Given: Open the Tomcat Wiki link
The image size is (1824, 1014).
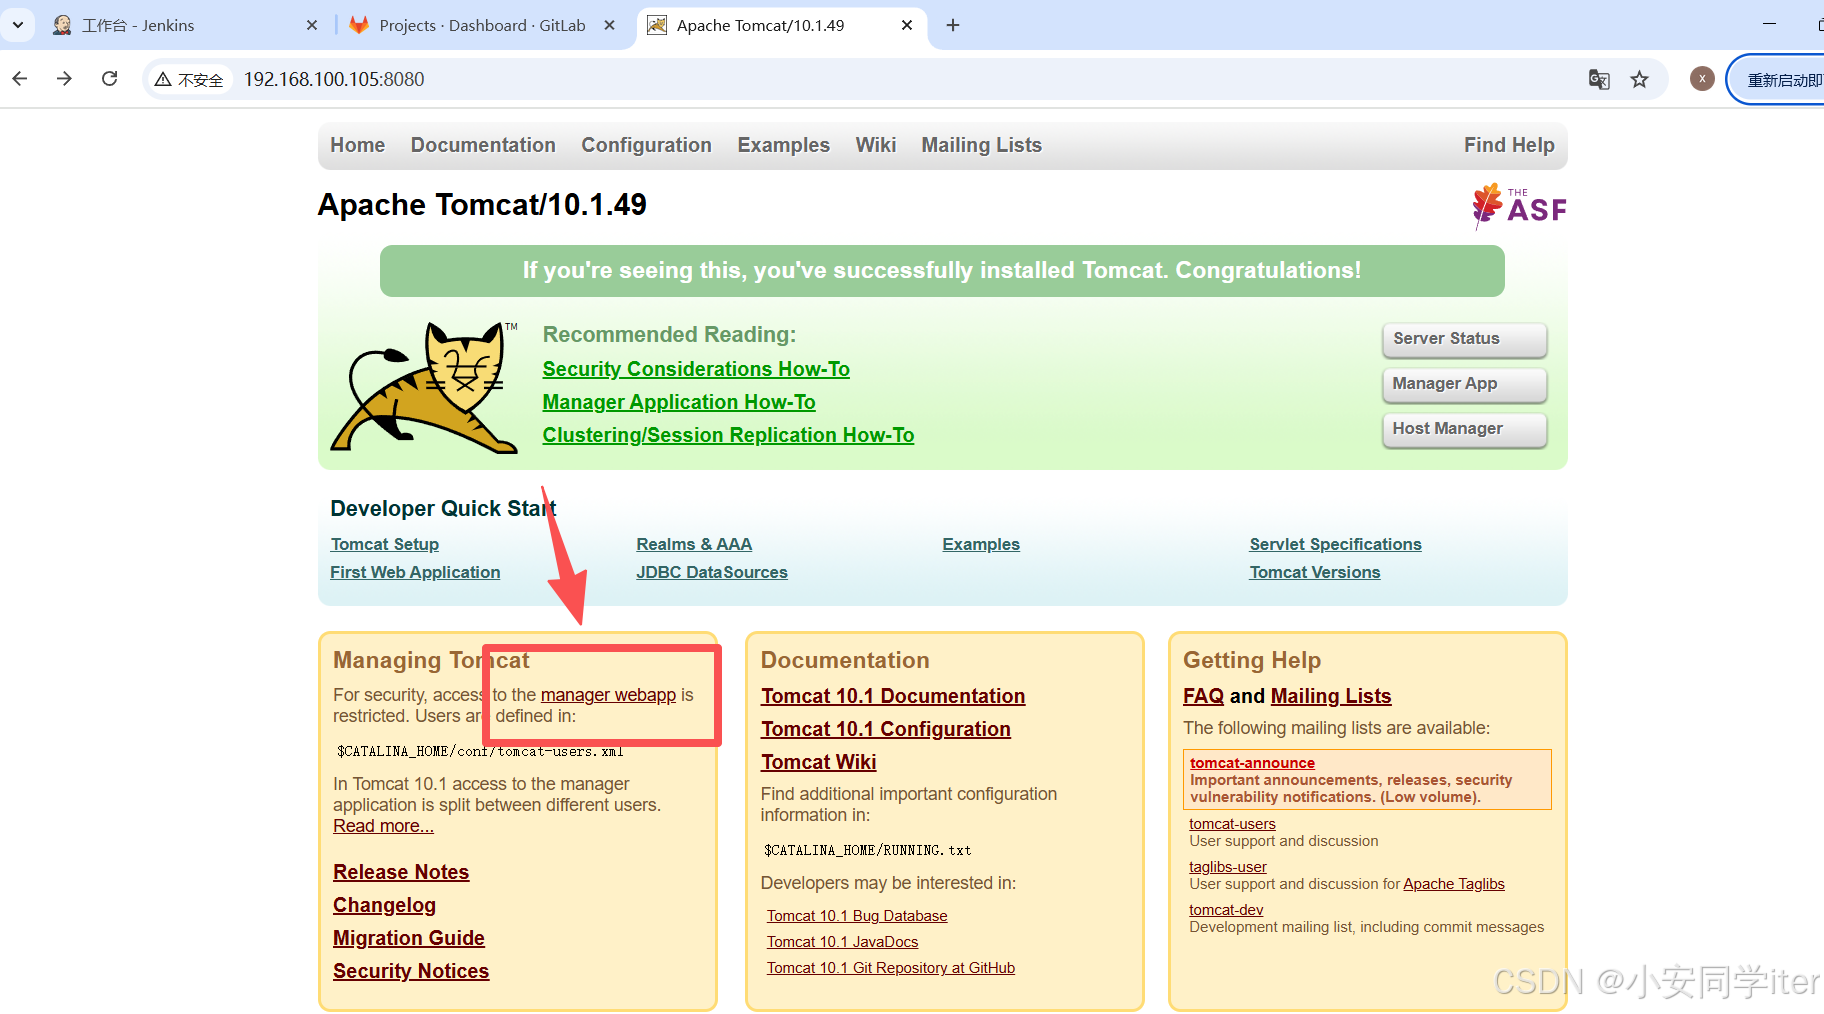Looking at the screenshot, I should pyautogui.click(x=819, y=762).
